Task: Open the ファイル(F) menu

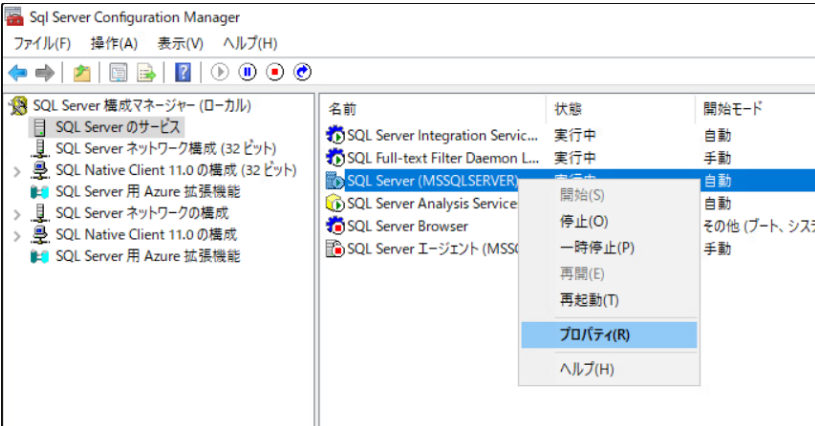Action: pyautogui.click(x=42, y=43)
